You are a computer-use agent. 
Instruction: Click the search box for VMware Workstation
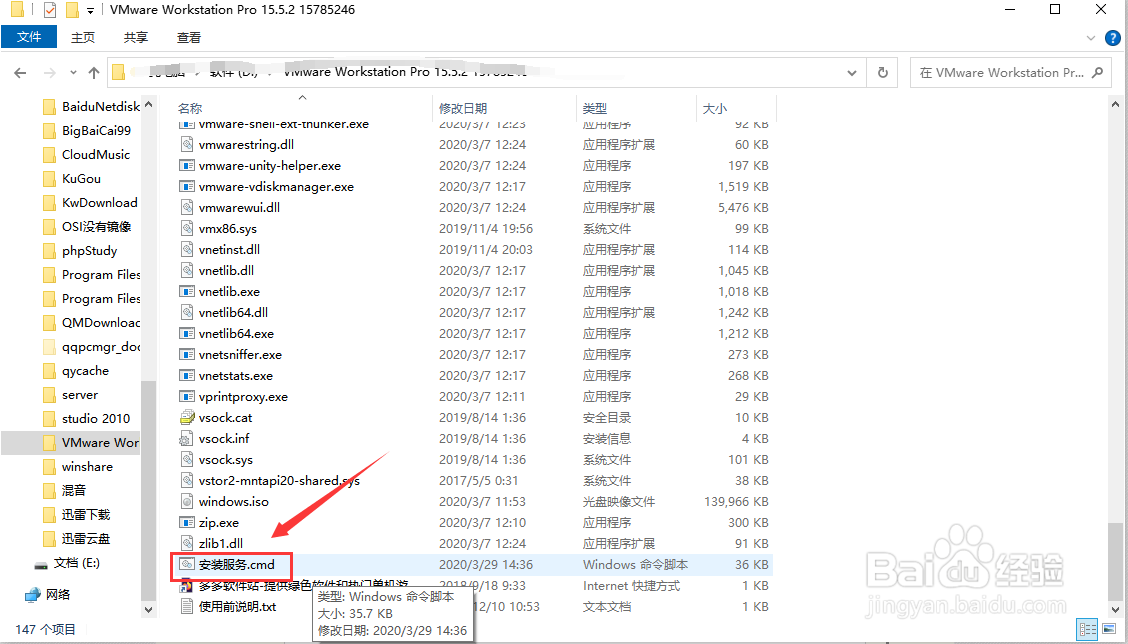point(1010,73)
